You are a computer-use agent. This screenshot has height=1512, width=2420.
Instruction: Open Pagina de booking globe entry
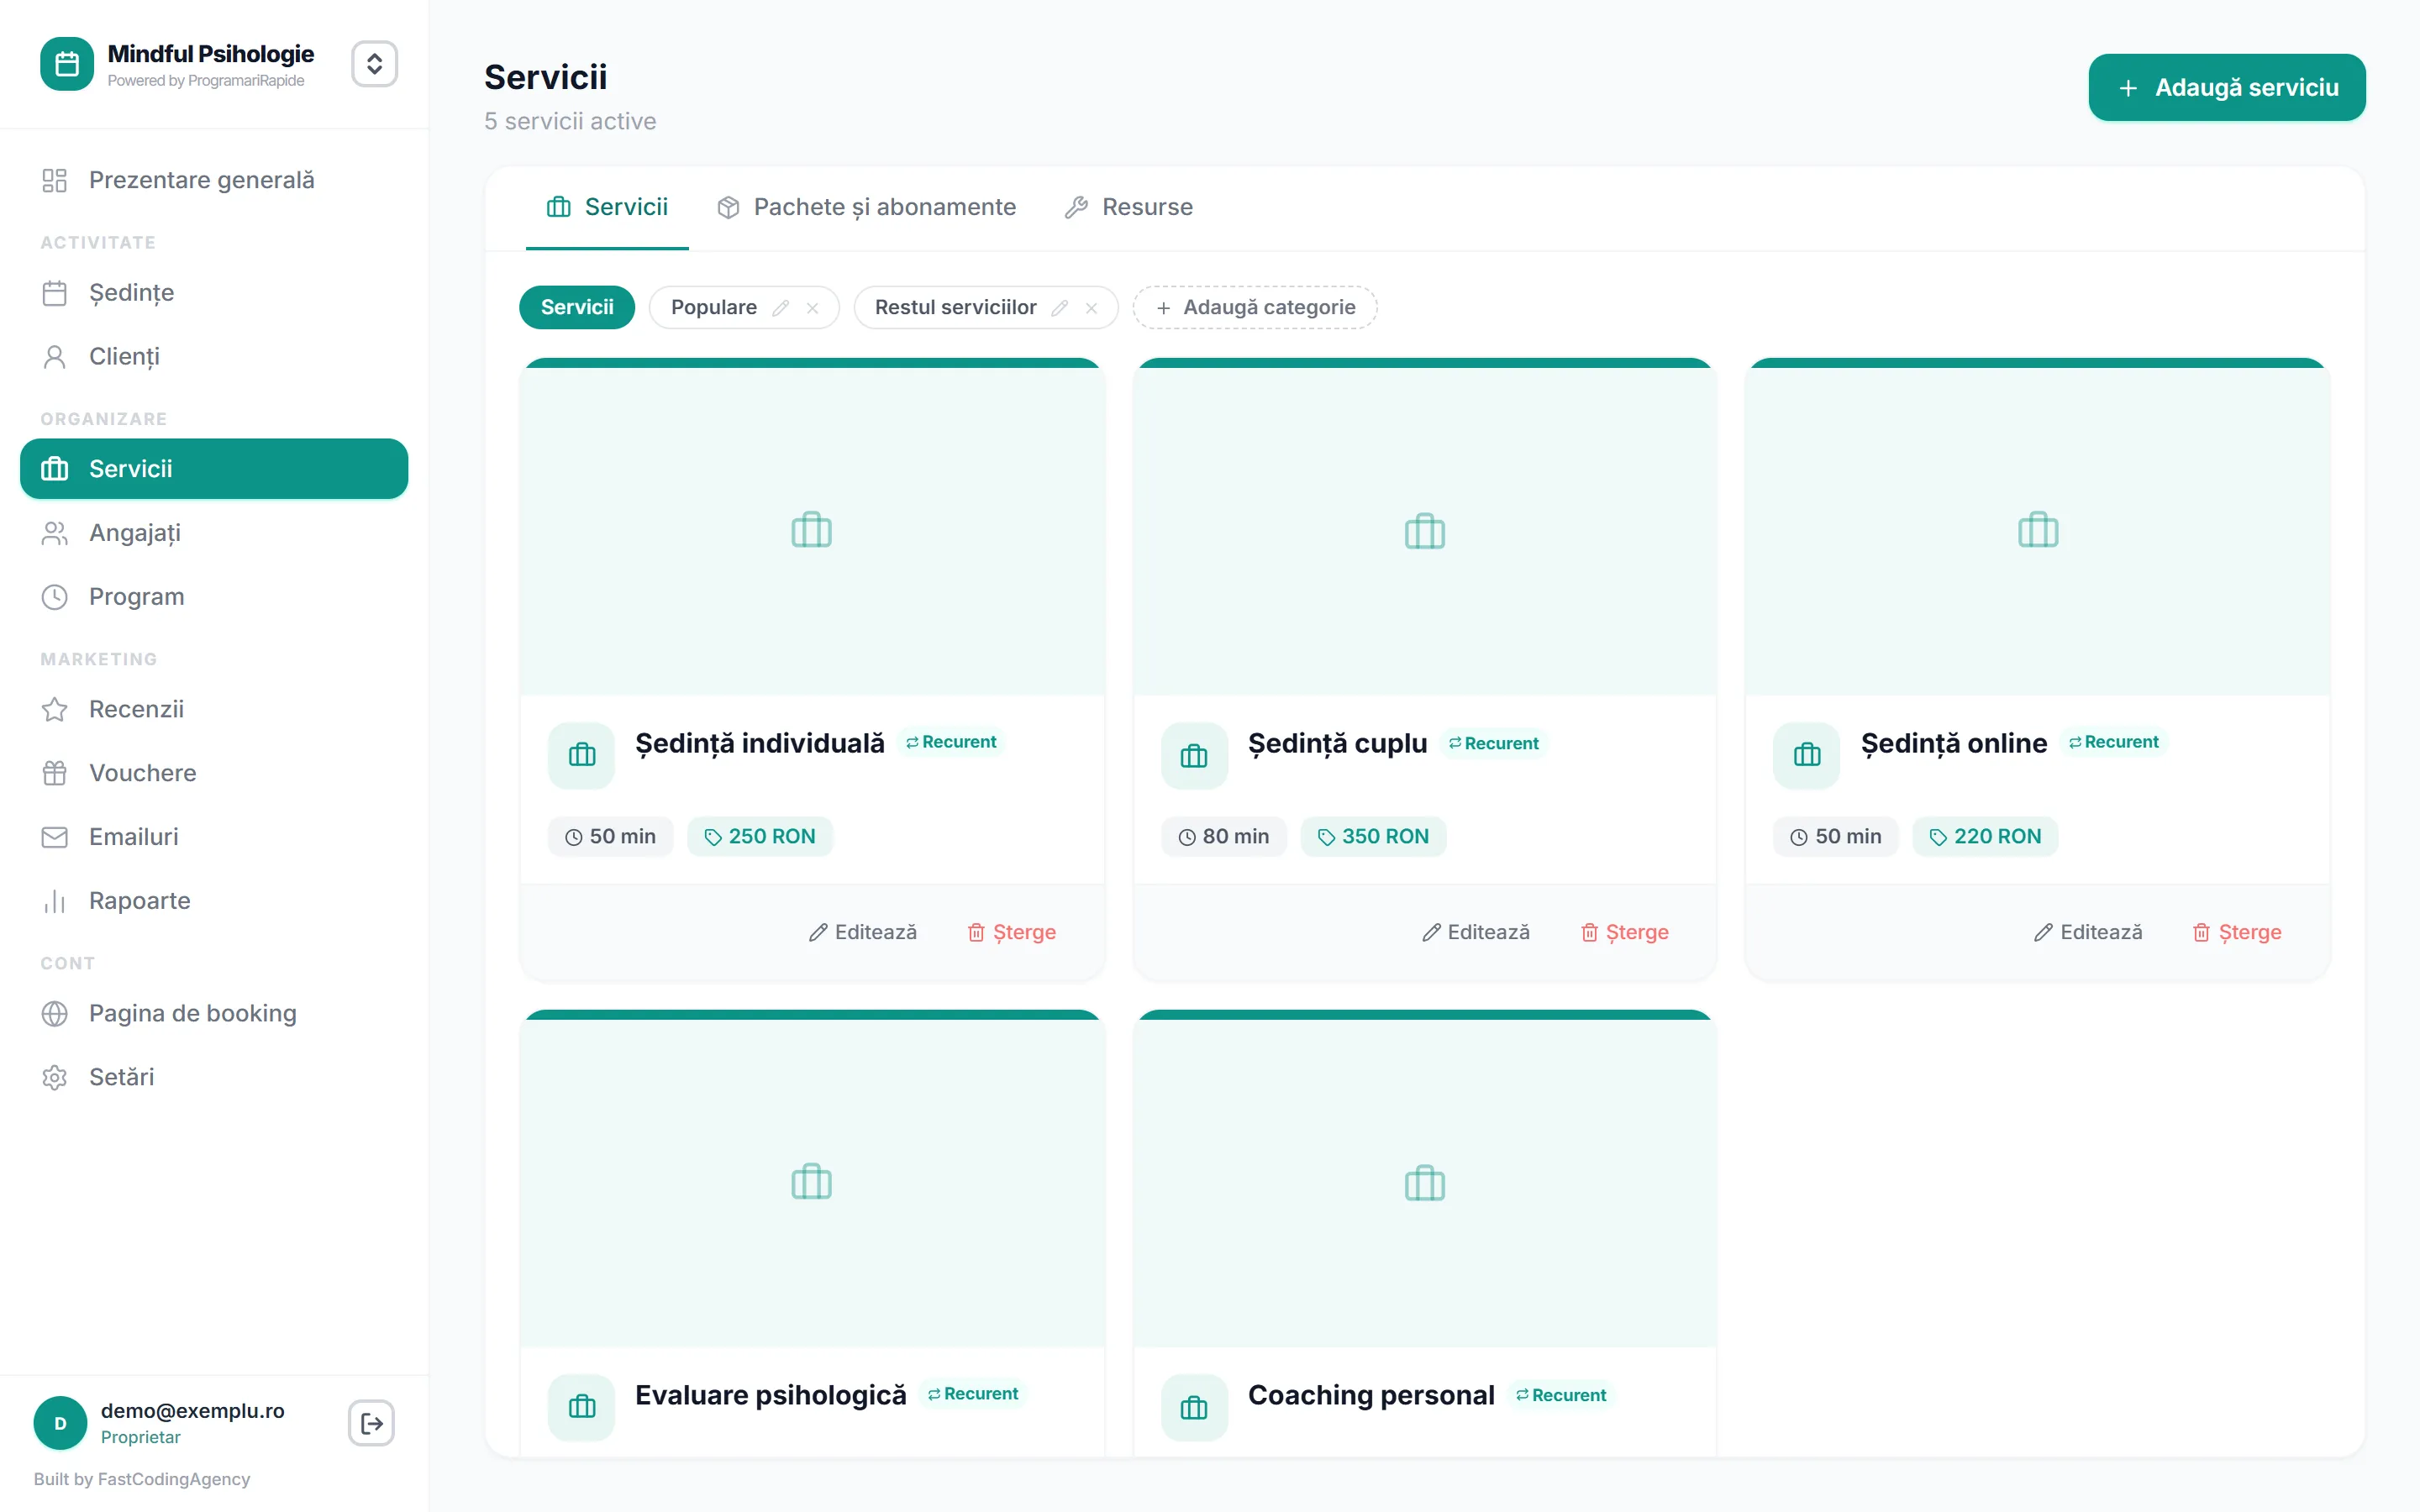coord(214,1013)
